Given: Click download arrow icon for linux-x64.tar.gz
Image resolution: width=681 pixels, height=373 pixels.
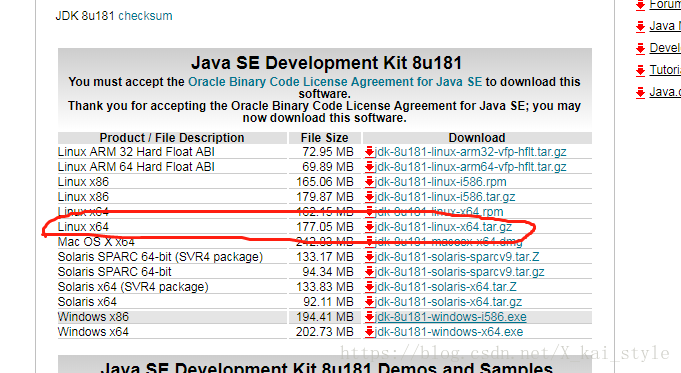Looking at the screenshot, I should [370, 227].
